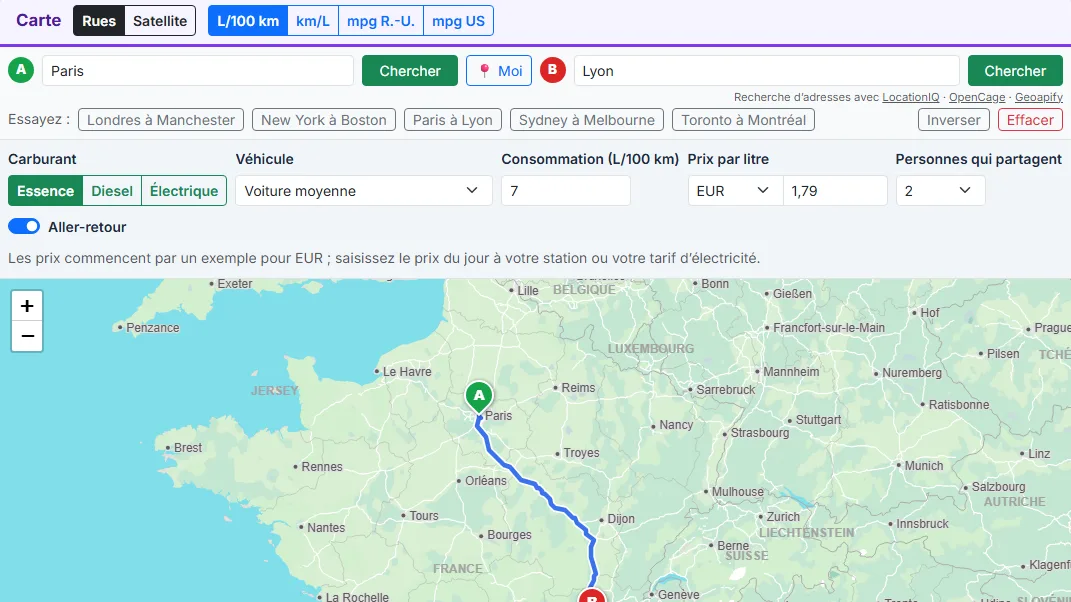
Task: Try the Sydney à Melbourne example
Action: (x=587, y=120)
